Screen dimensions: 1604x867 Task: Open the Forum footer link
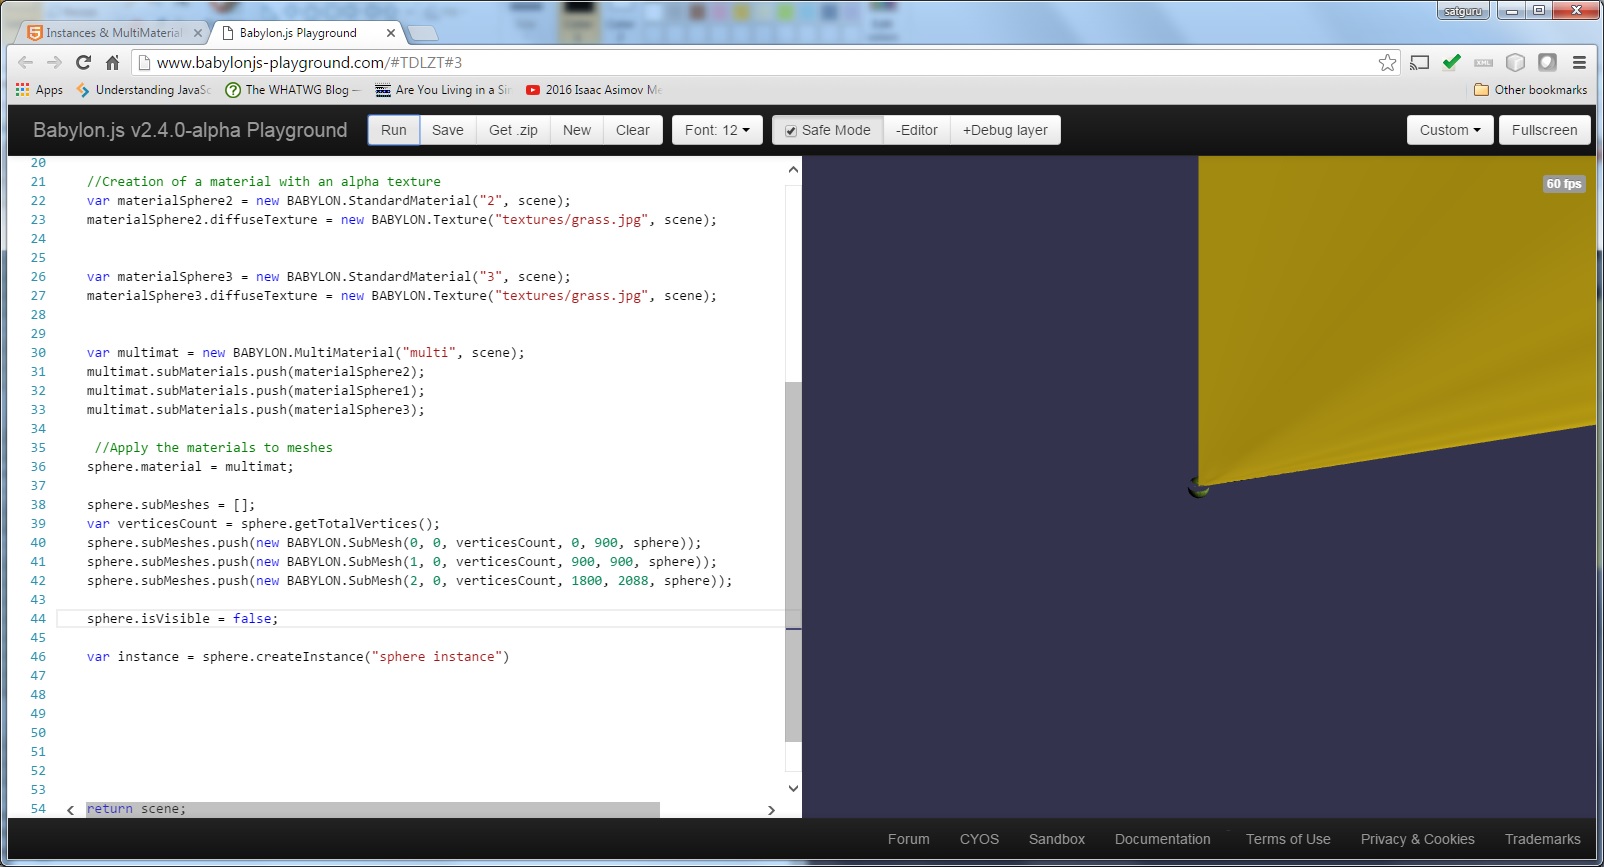[x=909, y=839]
